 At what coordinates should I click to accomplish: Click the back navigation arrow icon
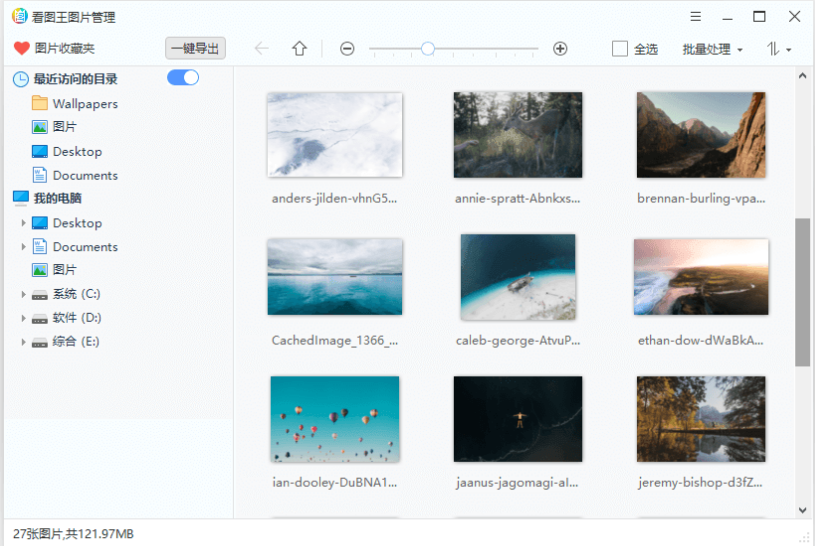tap(262, 49)
